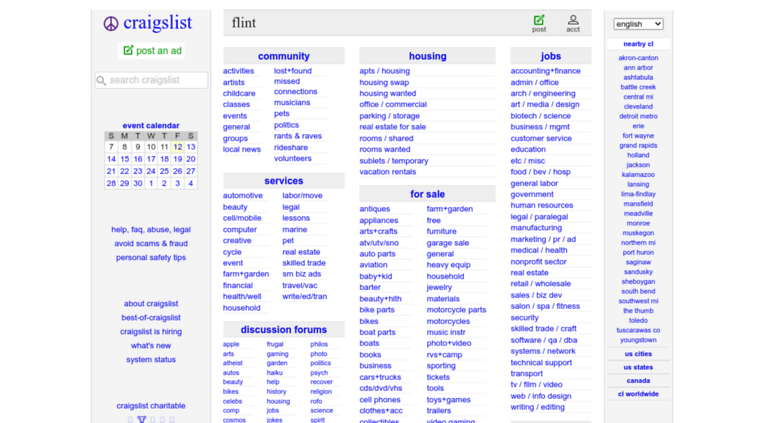Open garage sale link
The height and width of the screenshot is (423, 777).
[447, 243]
